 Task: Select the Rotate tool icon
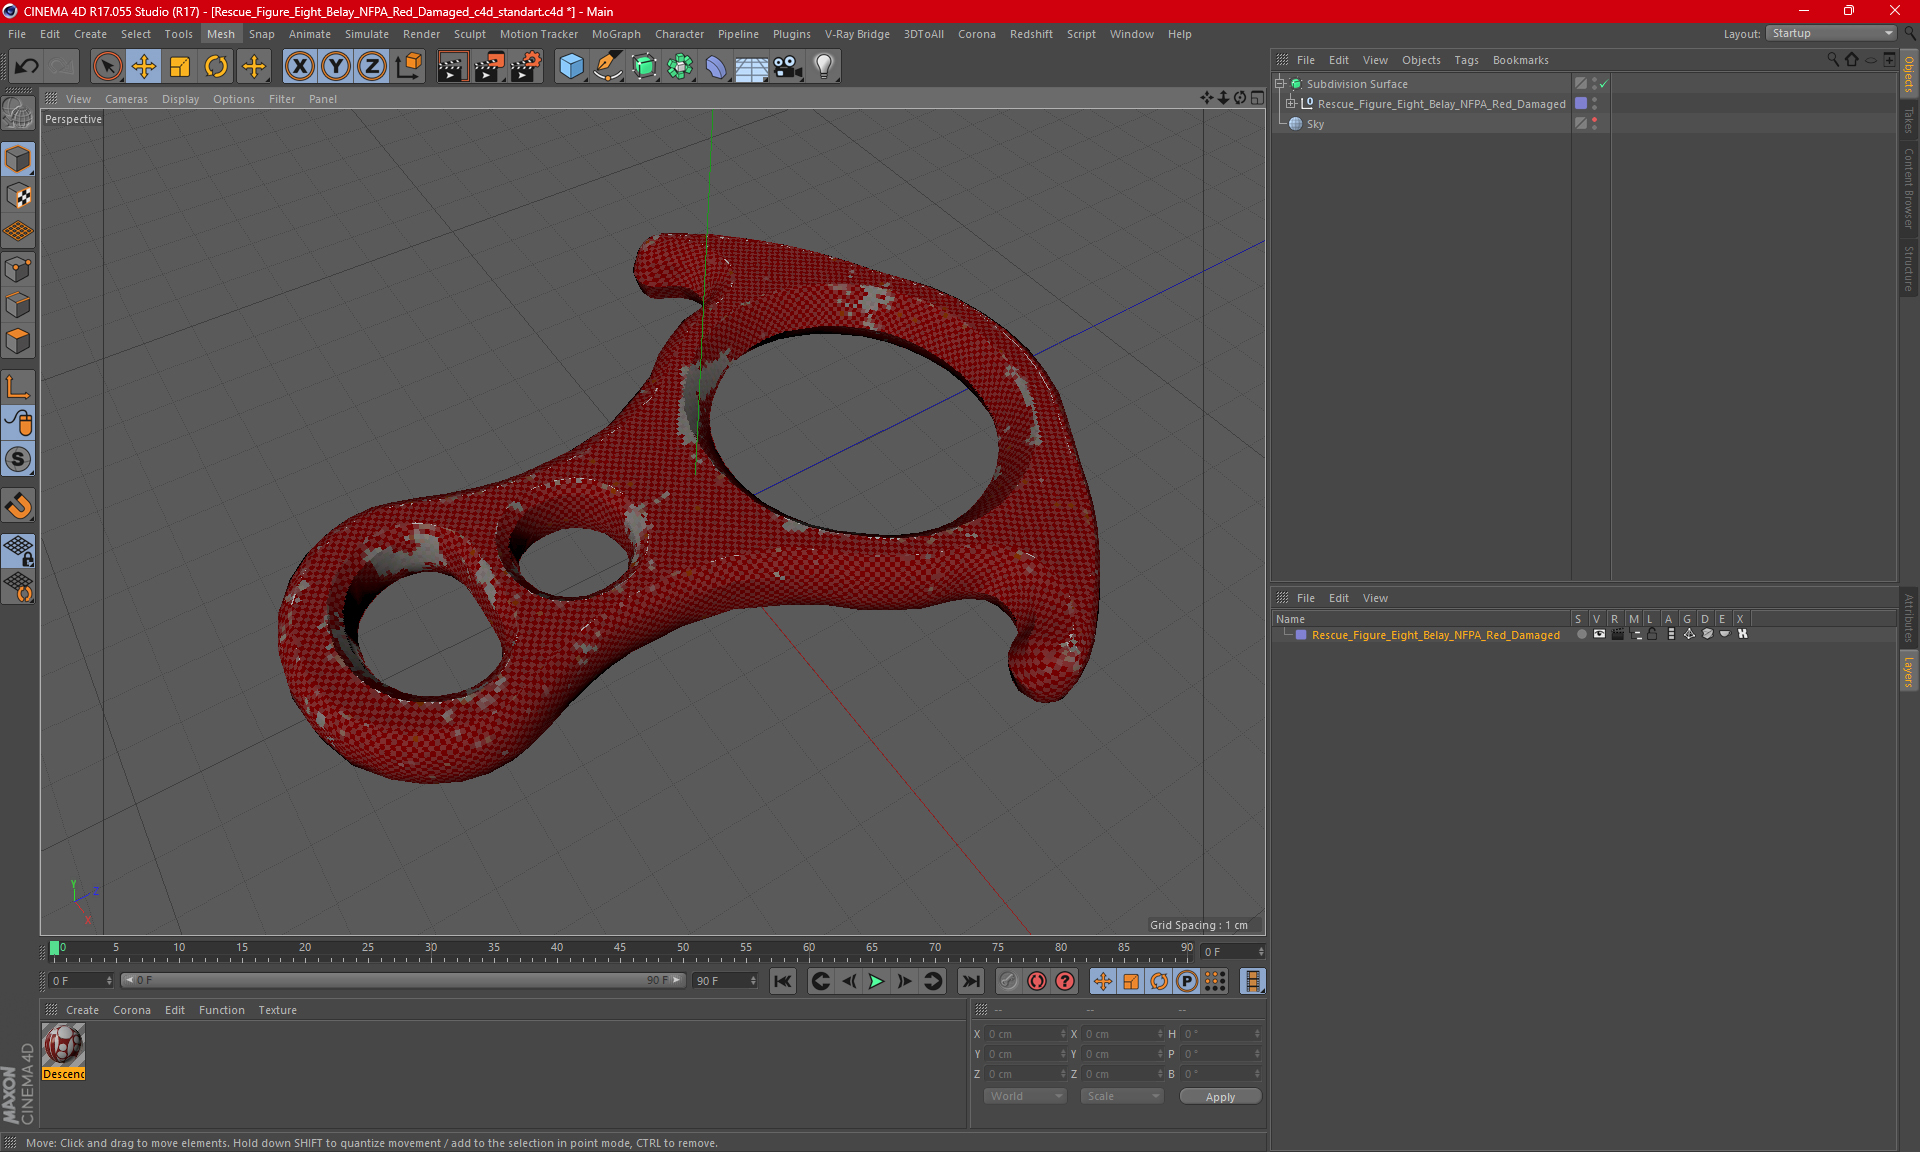click(x=216, y=67)
